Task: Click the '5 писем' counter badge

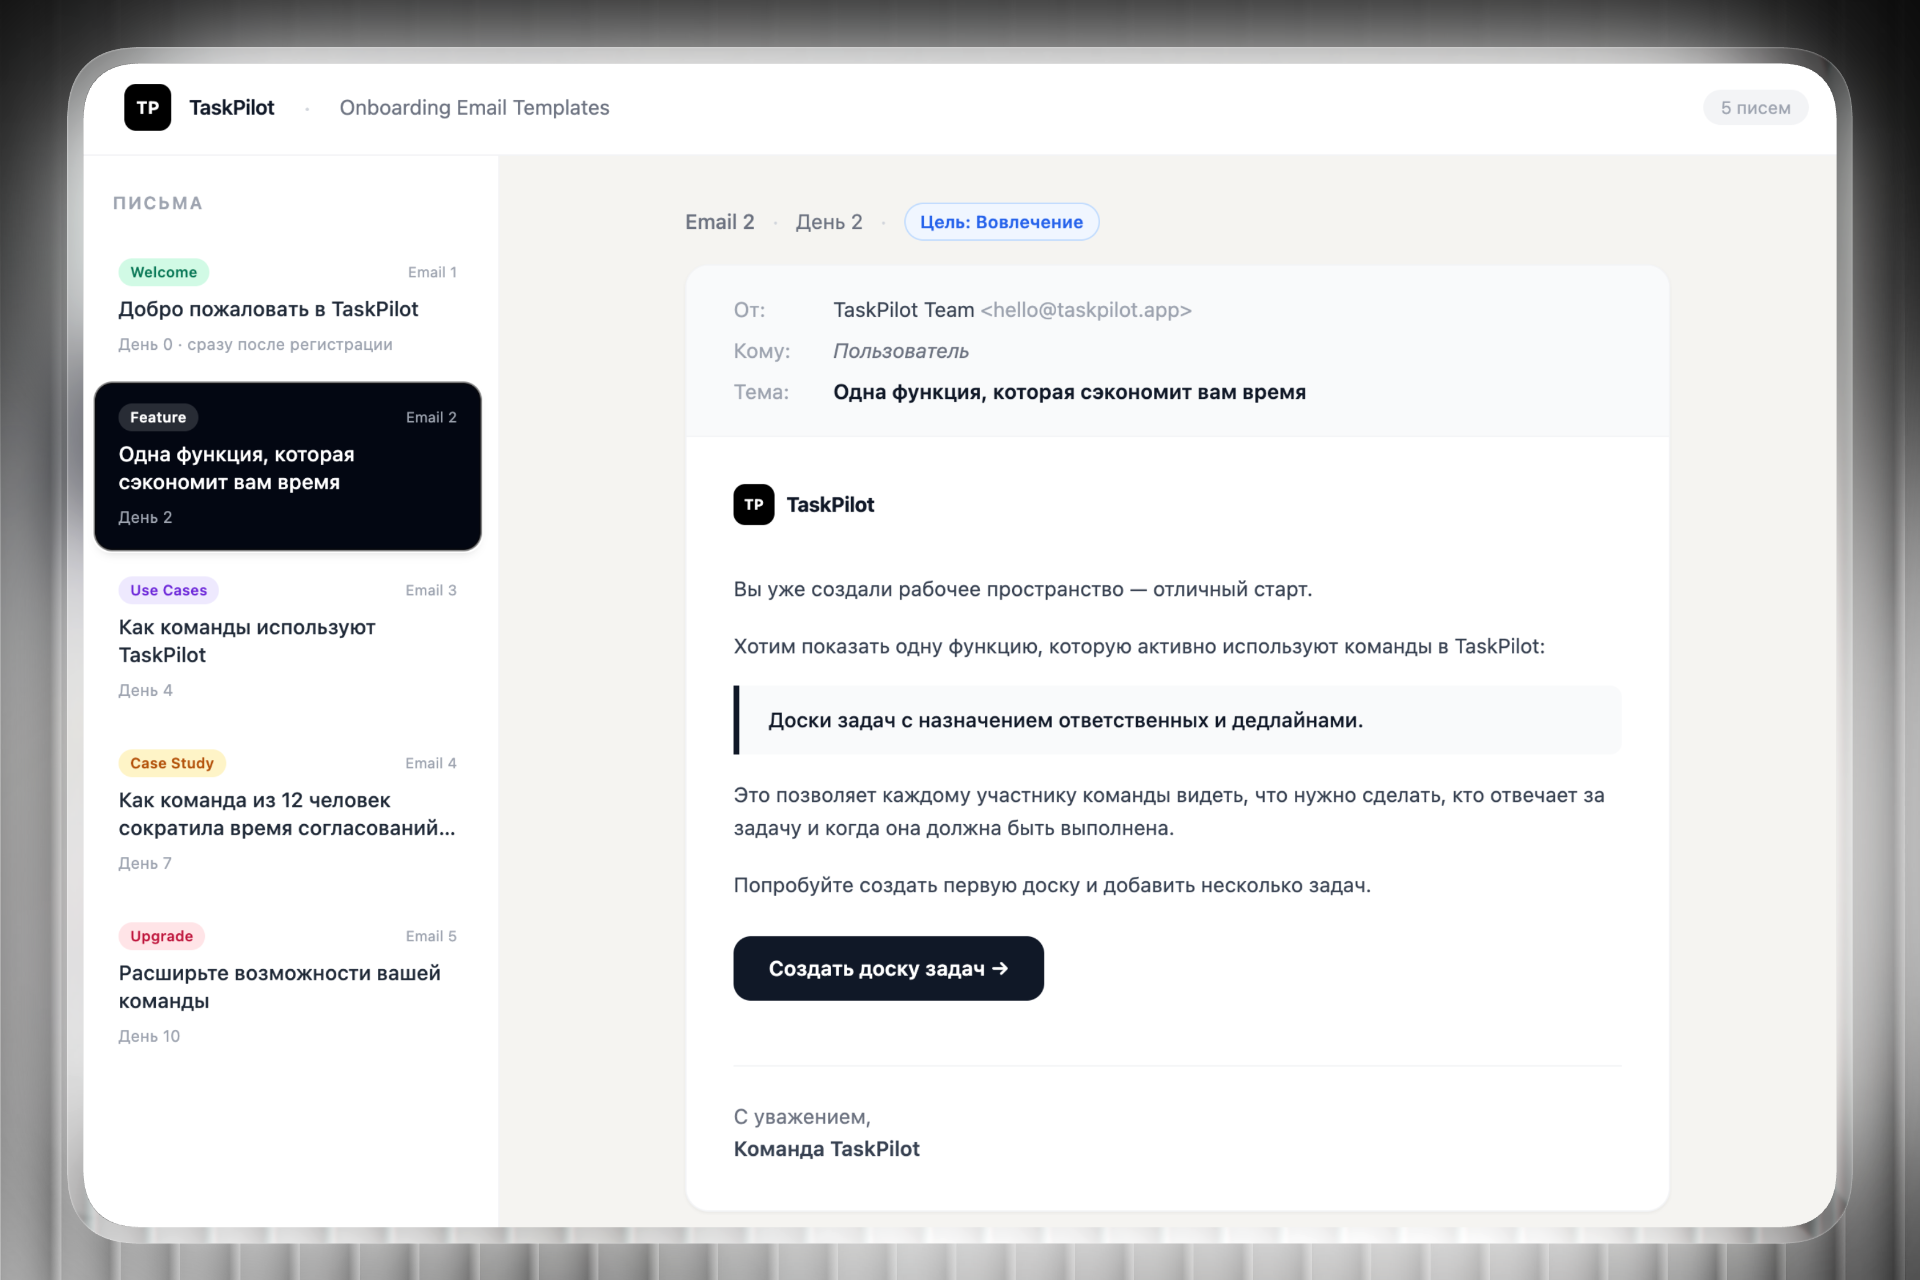Action: tap(1754, 108)
